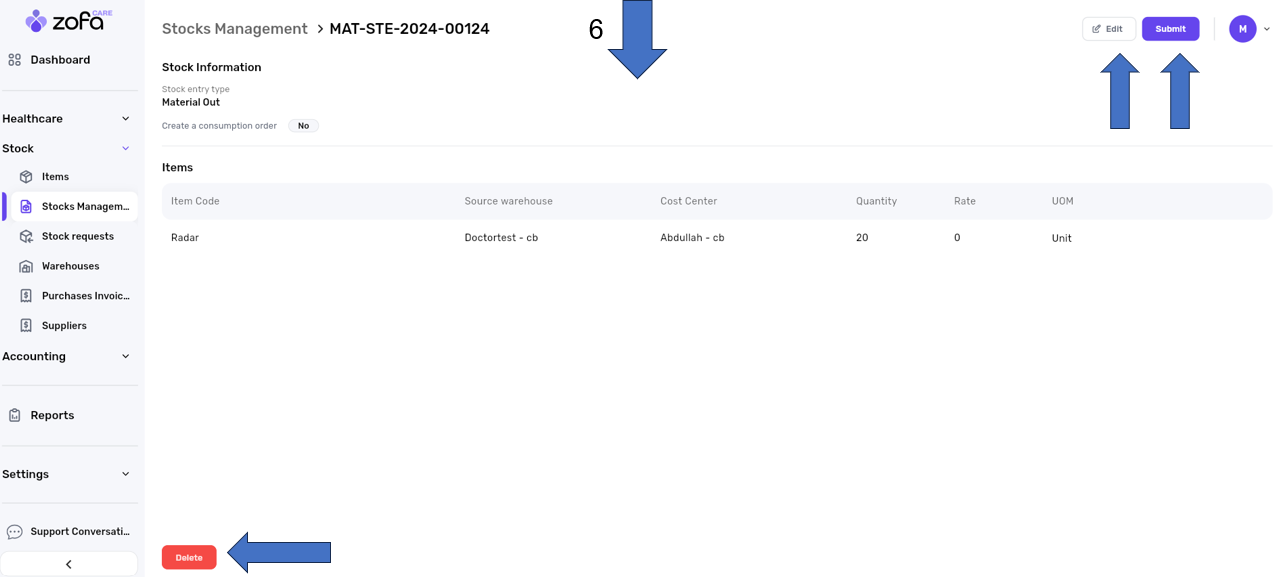Click the Warehouses building icon

coord(26,267)
